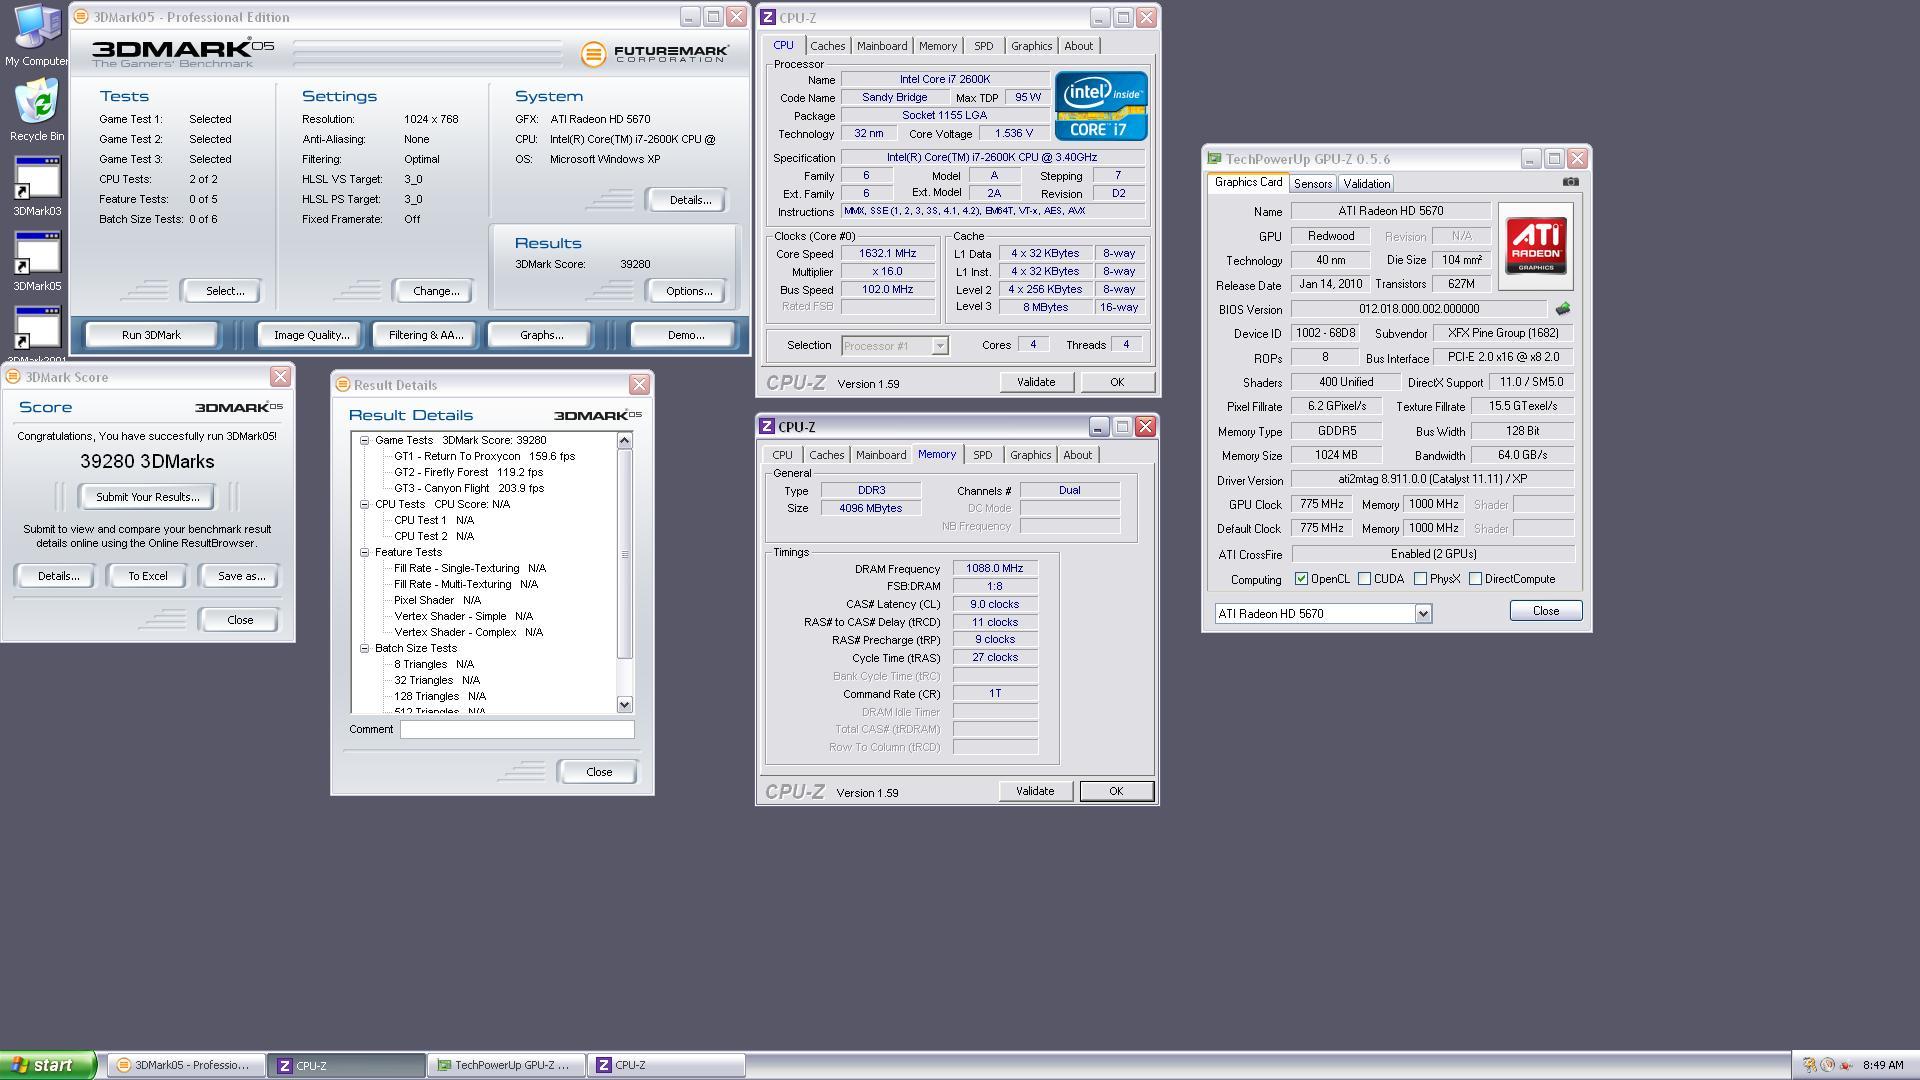The width and height of the screenshot is (1920, 1080).
Task: Toggle the DirectCompute checkbox in GPU-Z
Action: 1475,579
